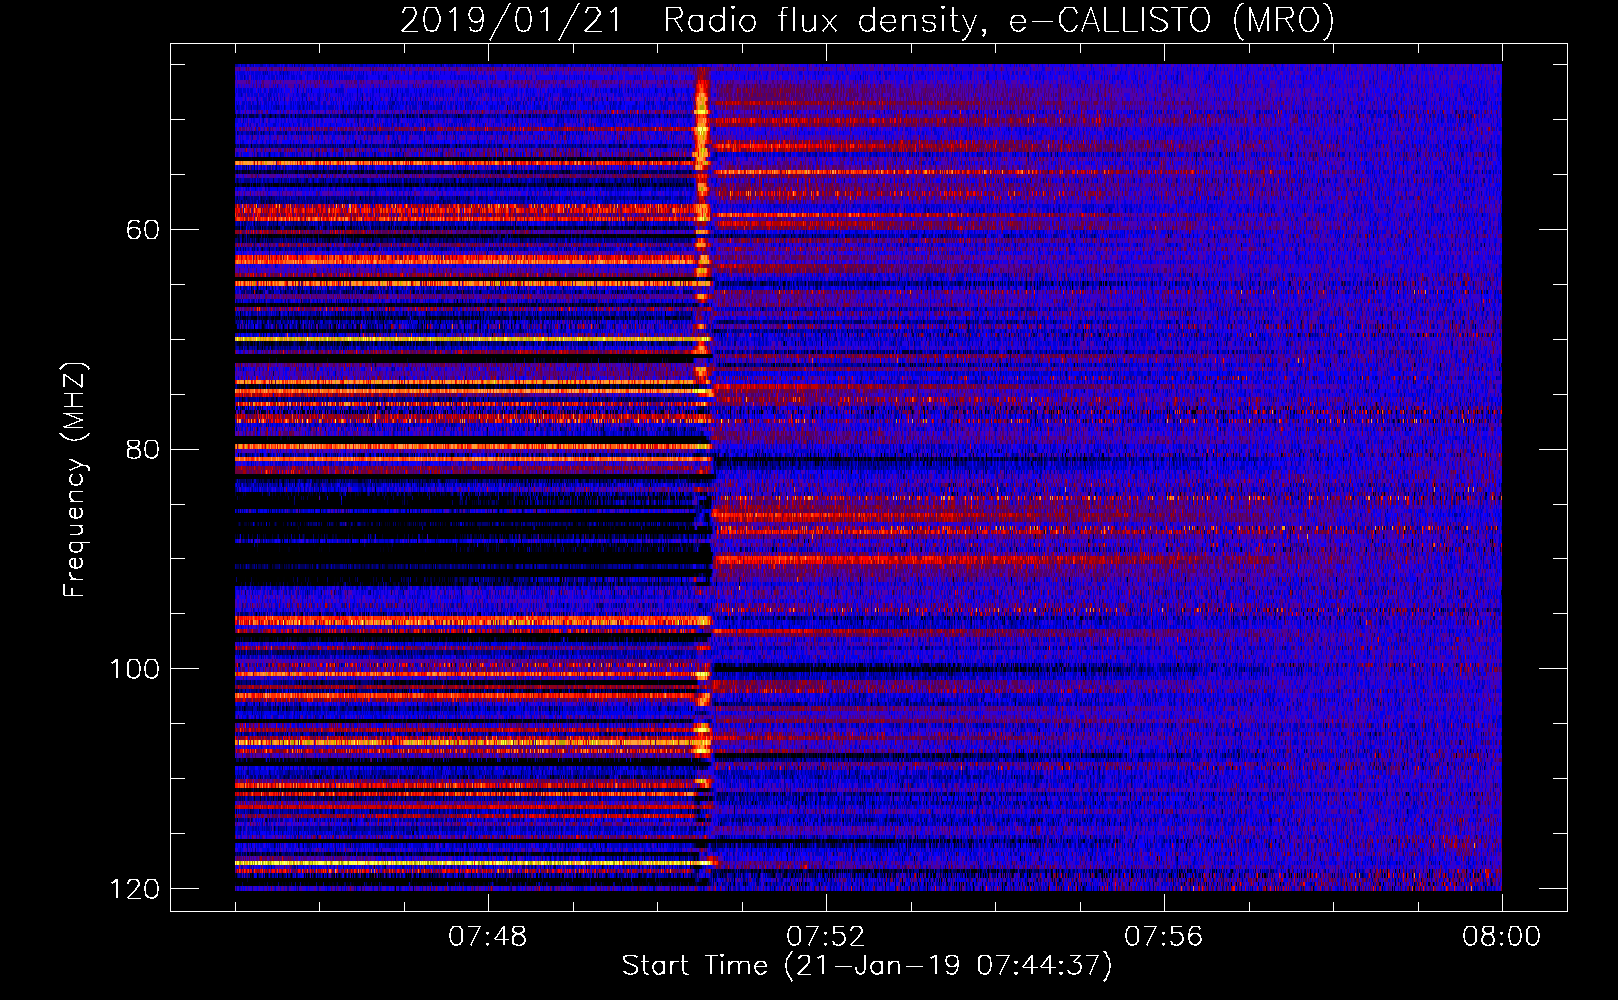
Task: Click the 80 frequency tick label
Action: tap(143, 449)
